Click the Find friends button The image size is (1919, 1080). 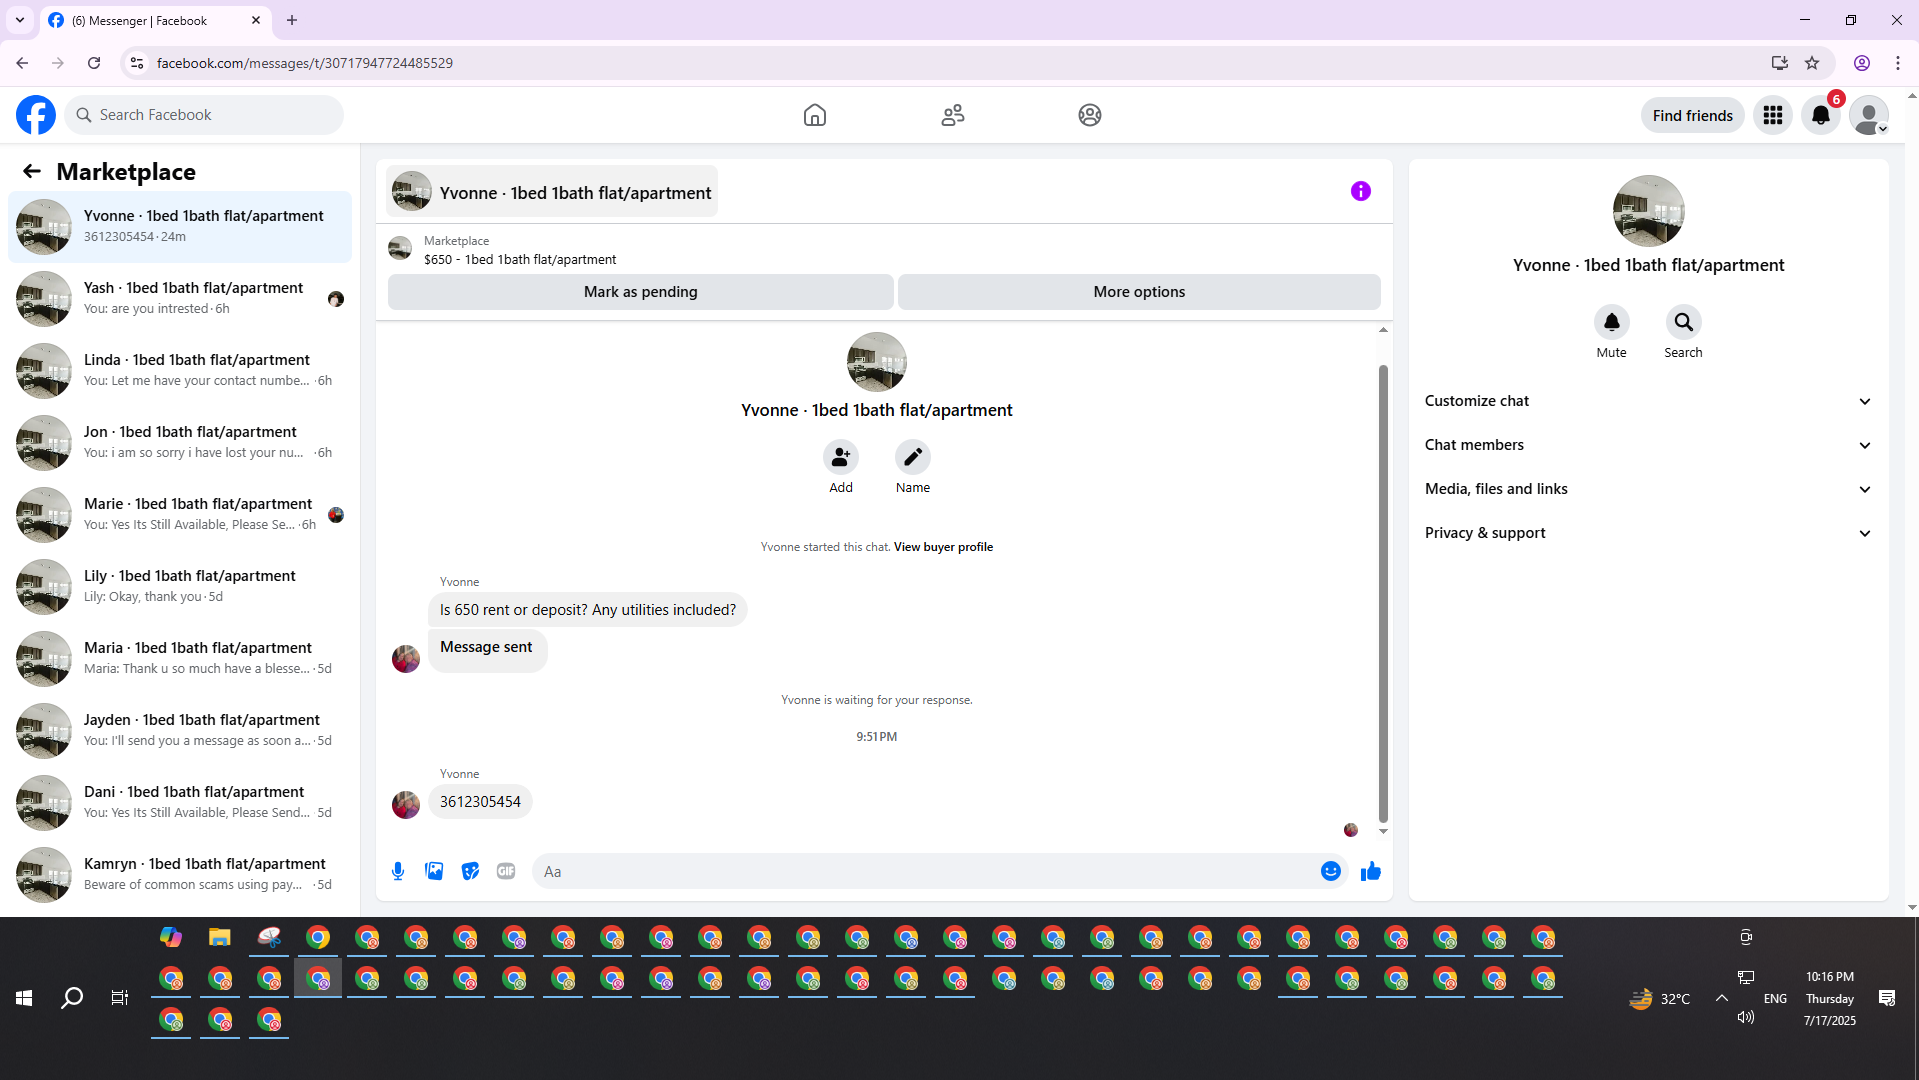point(1693,116)
